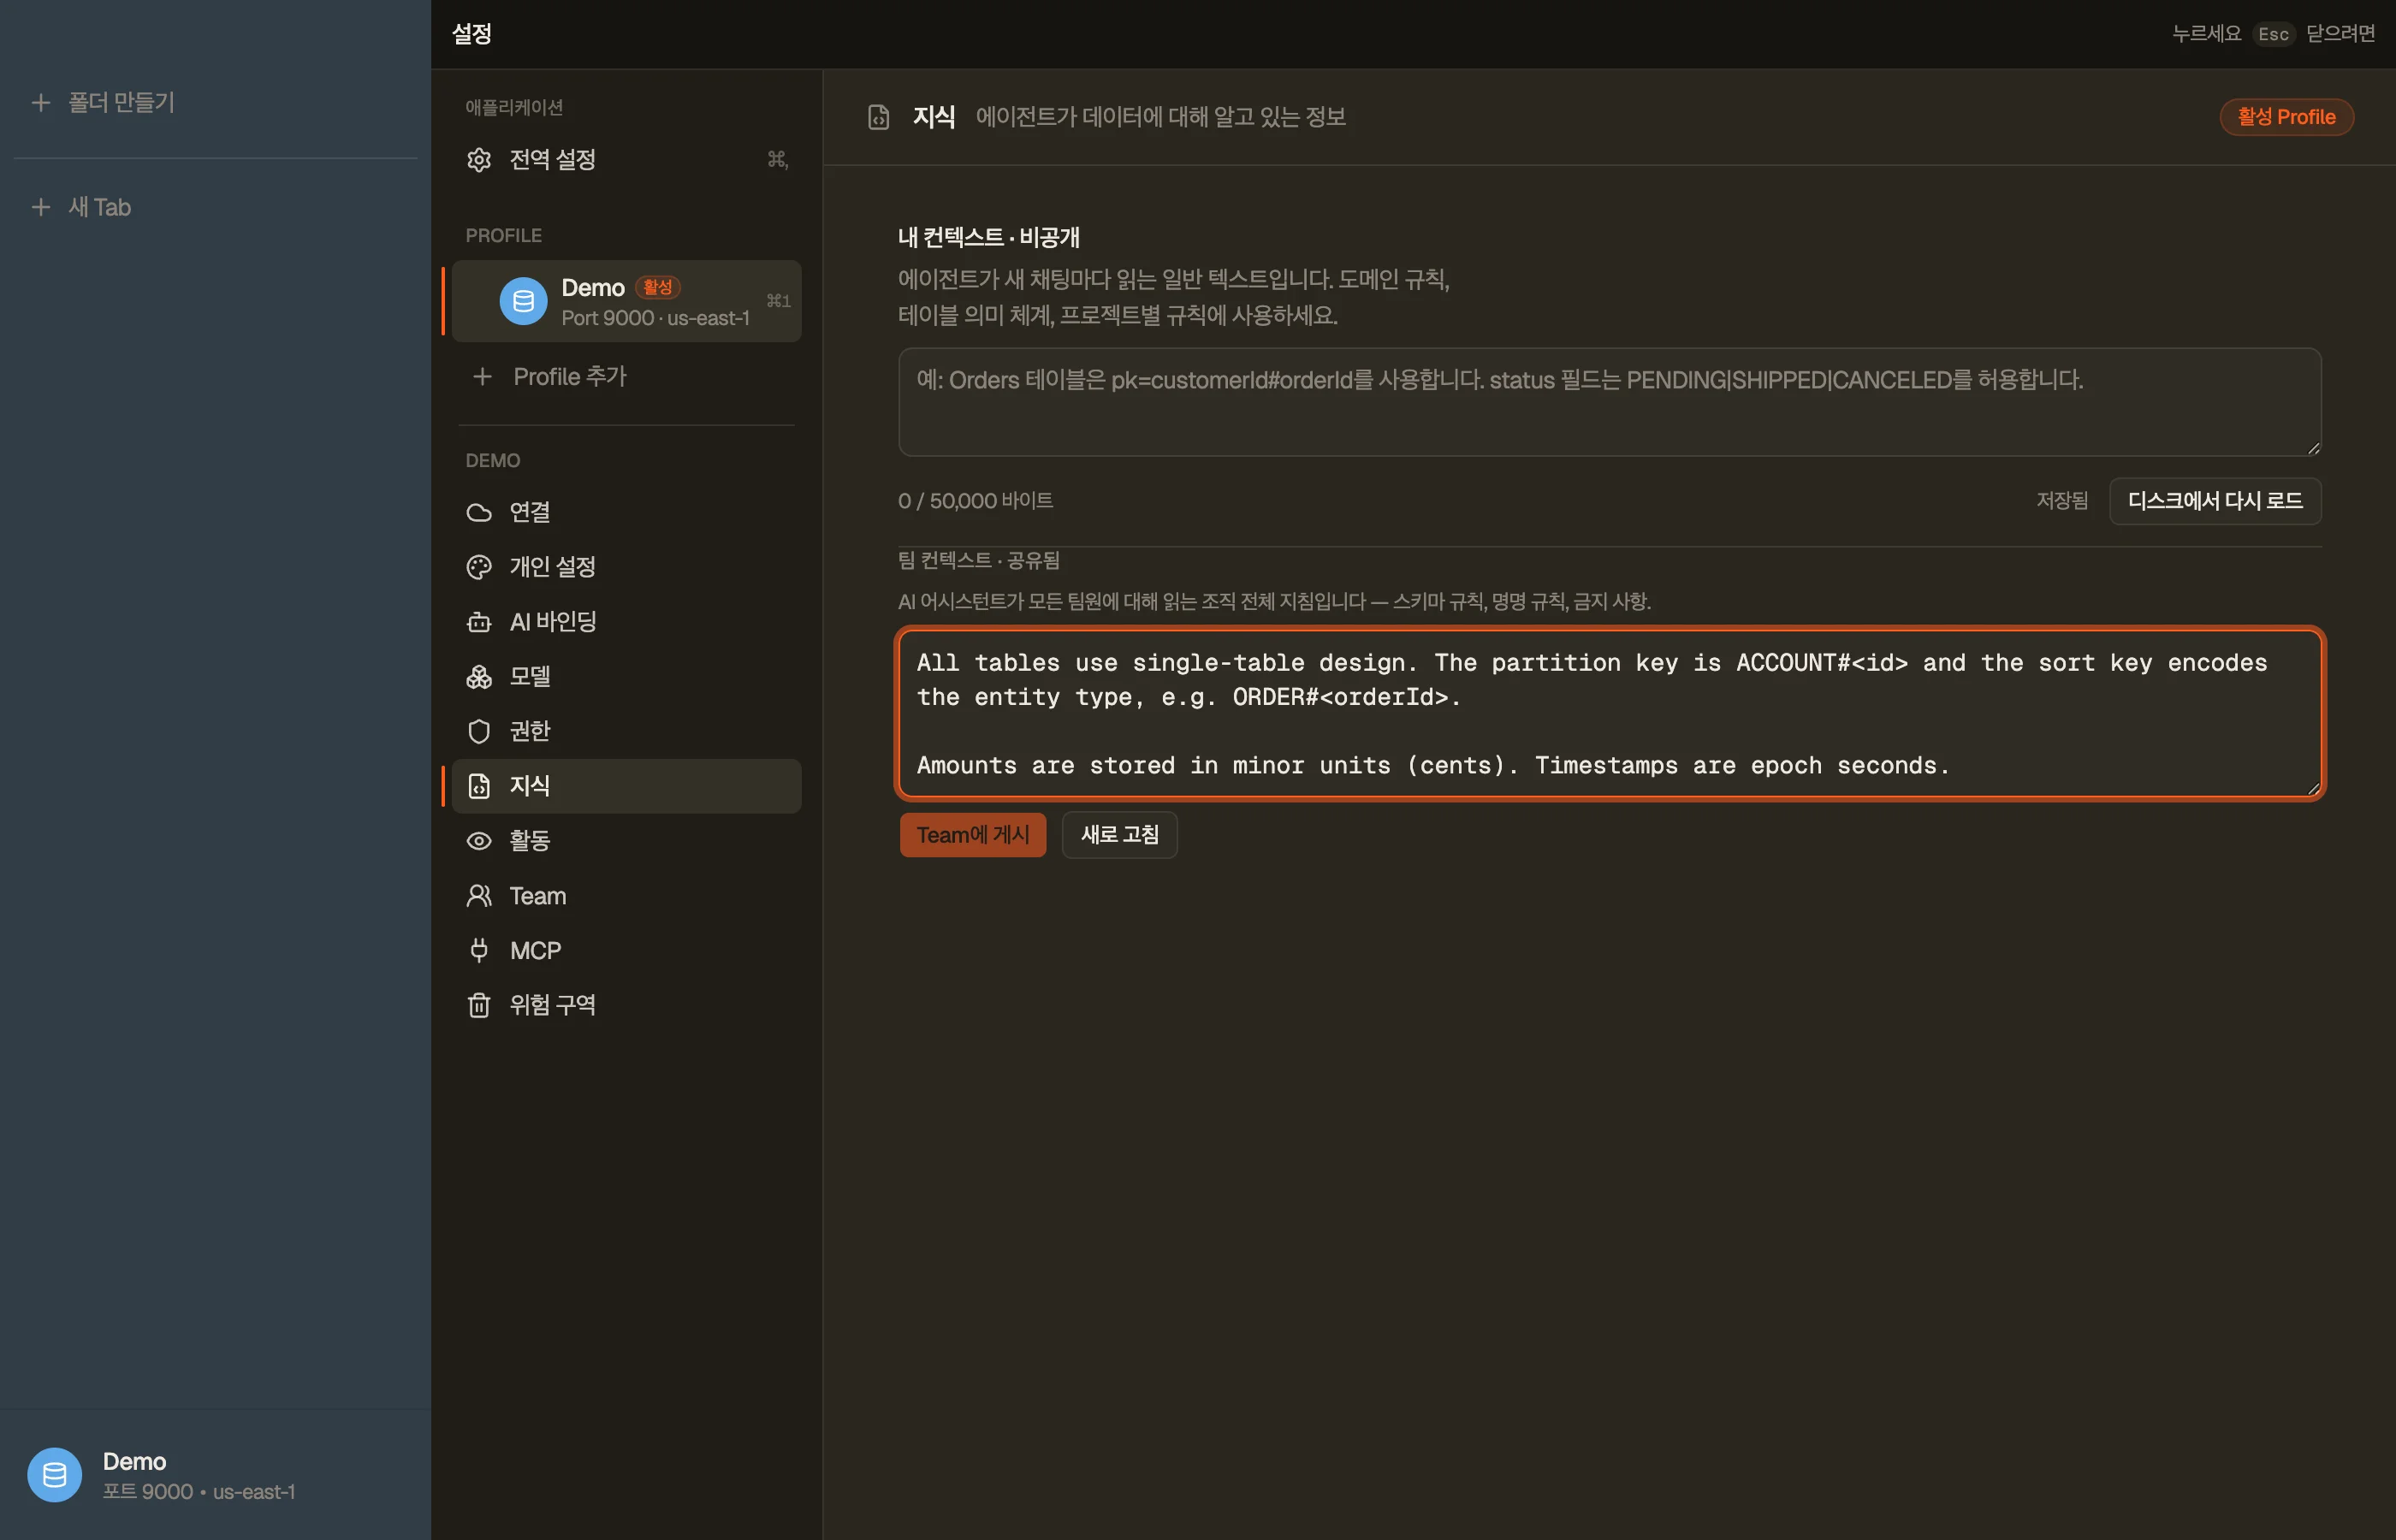Click the bottom-left Demo 포트 9000 profile label
Screen dimensions: 2396x1540
click(x=198, y=1476)
